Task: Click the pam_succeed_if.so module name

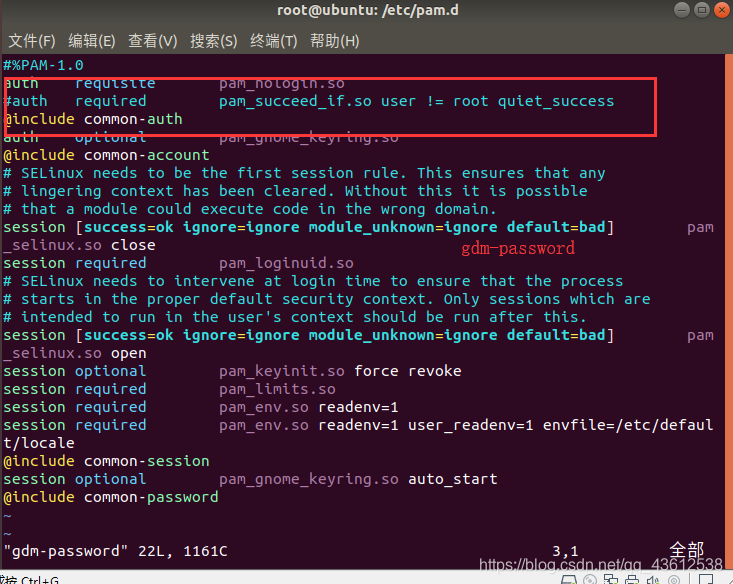Action: (295, 101)
